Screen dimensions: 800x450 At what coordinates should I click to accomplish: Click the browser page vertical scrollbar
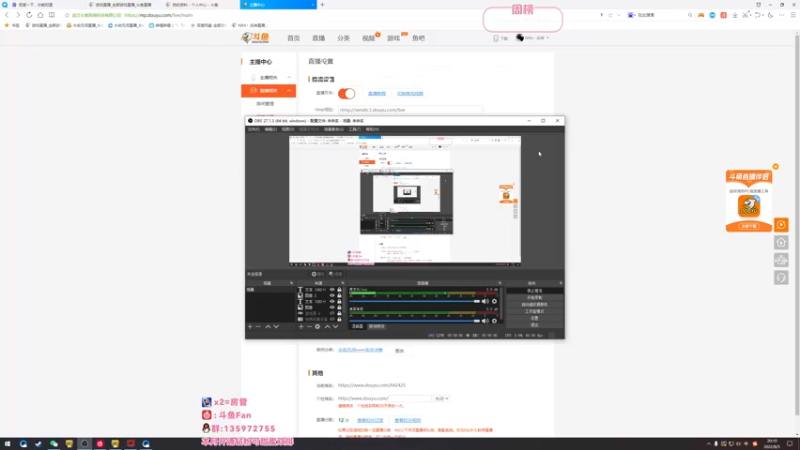click(797, 224)
